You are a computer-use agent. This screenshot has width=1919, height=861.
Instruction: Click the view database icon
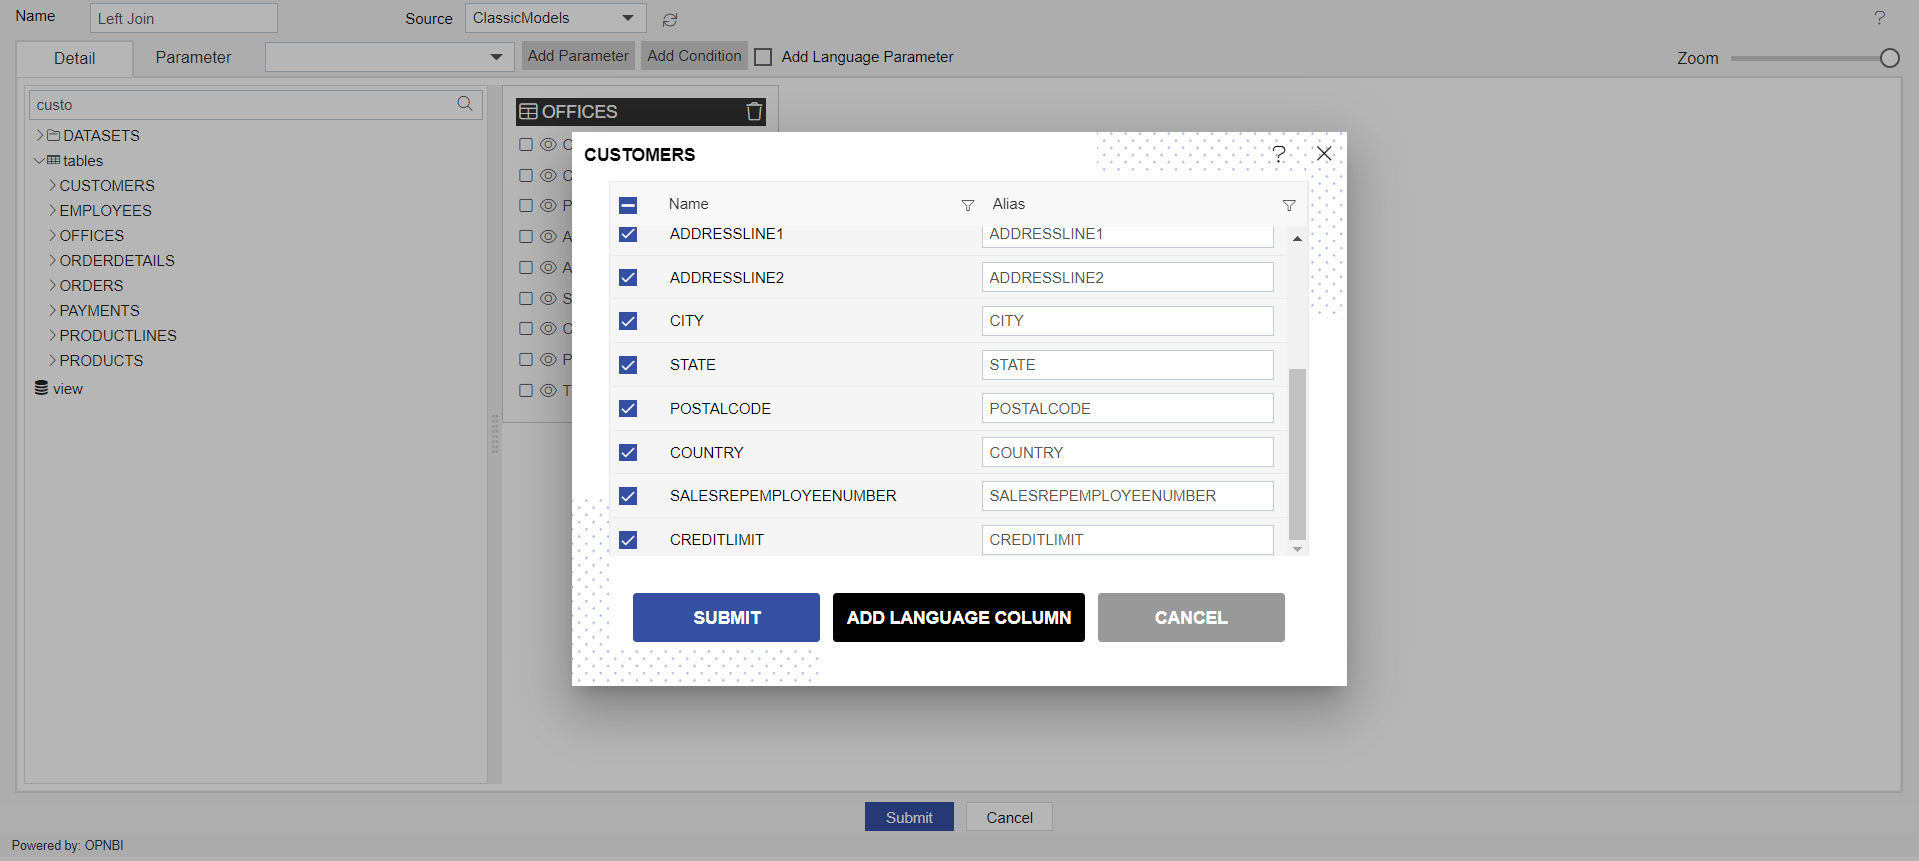tap(41, 388)
